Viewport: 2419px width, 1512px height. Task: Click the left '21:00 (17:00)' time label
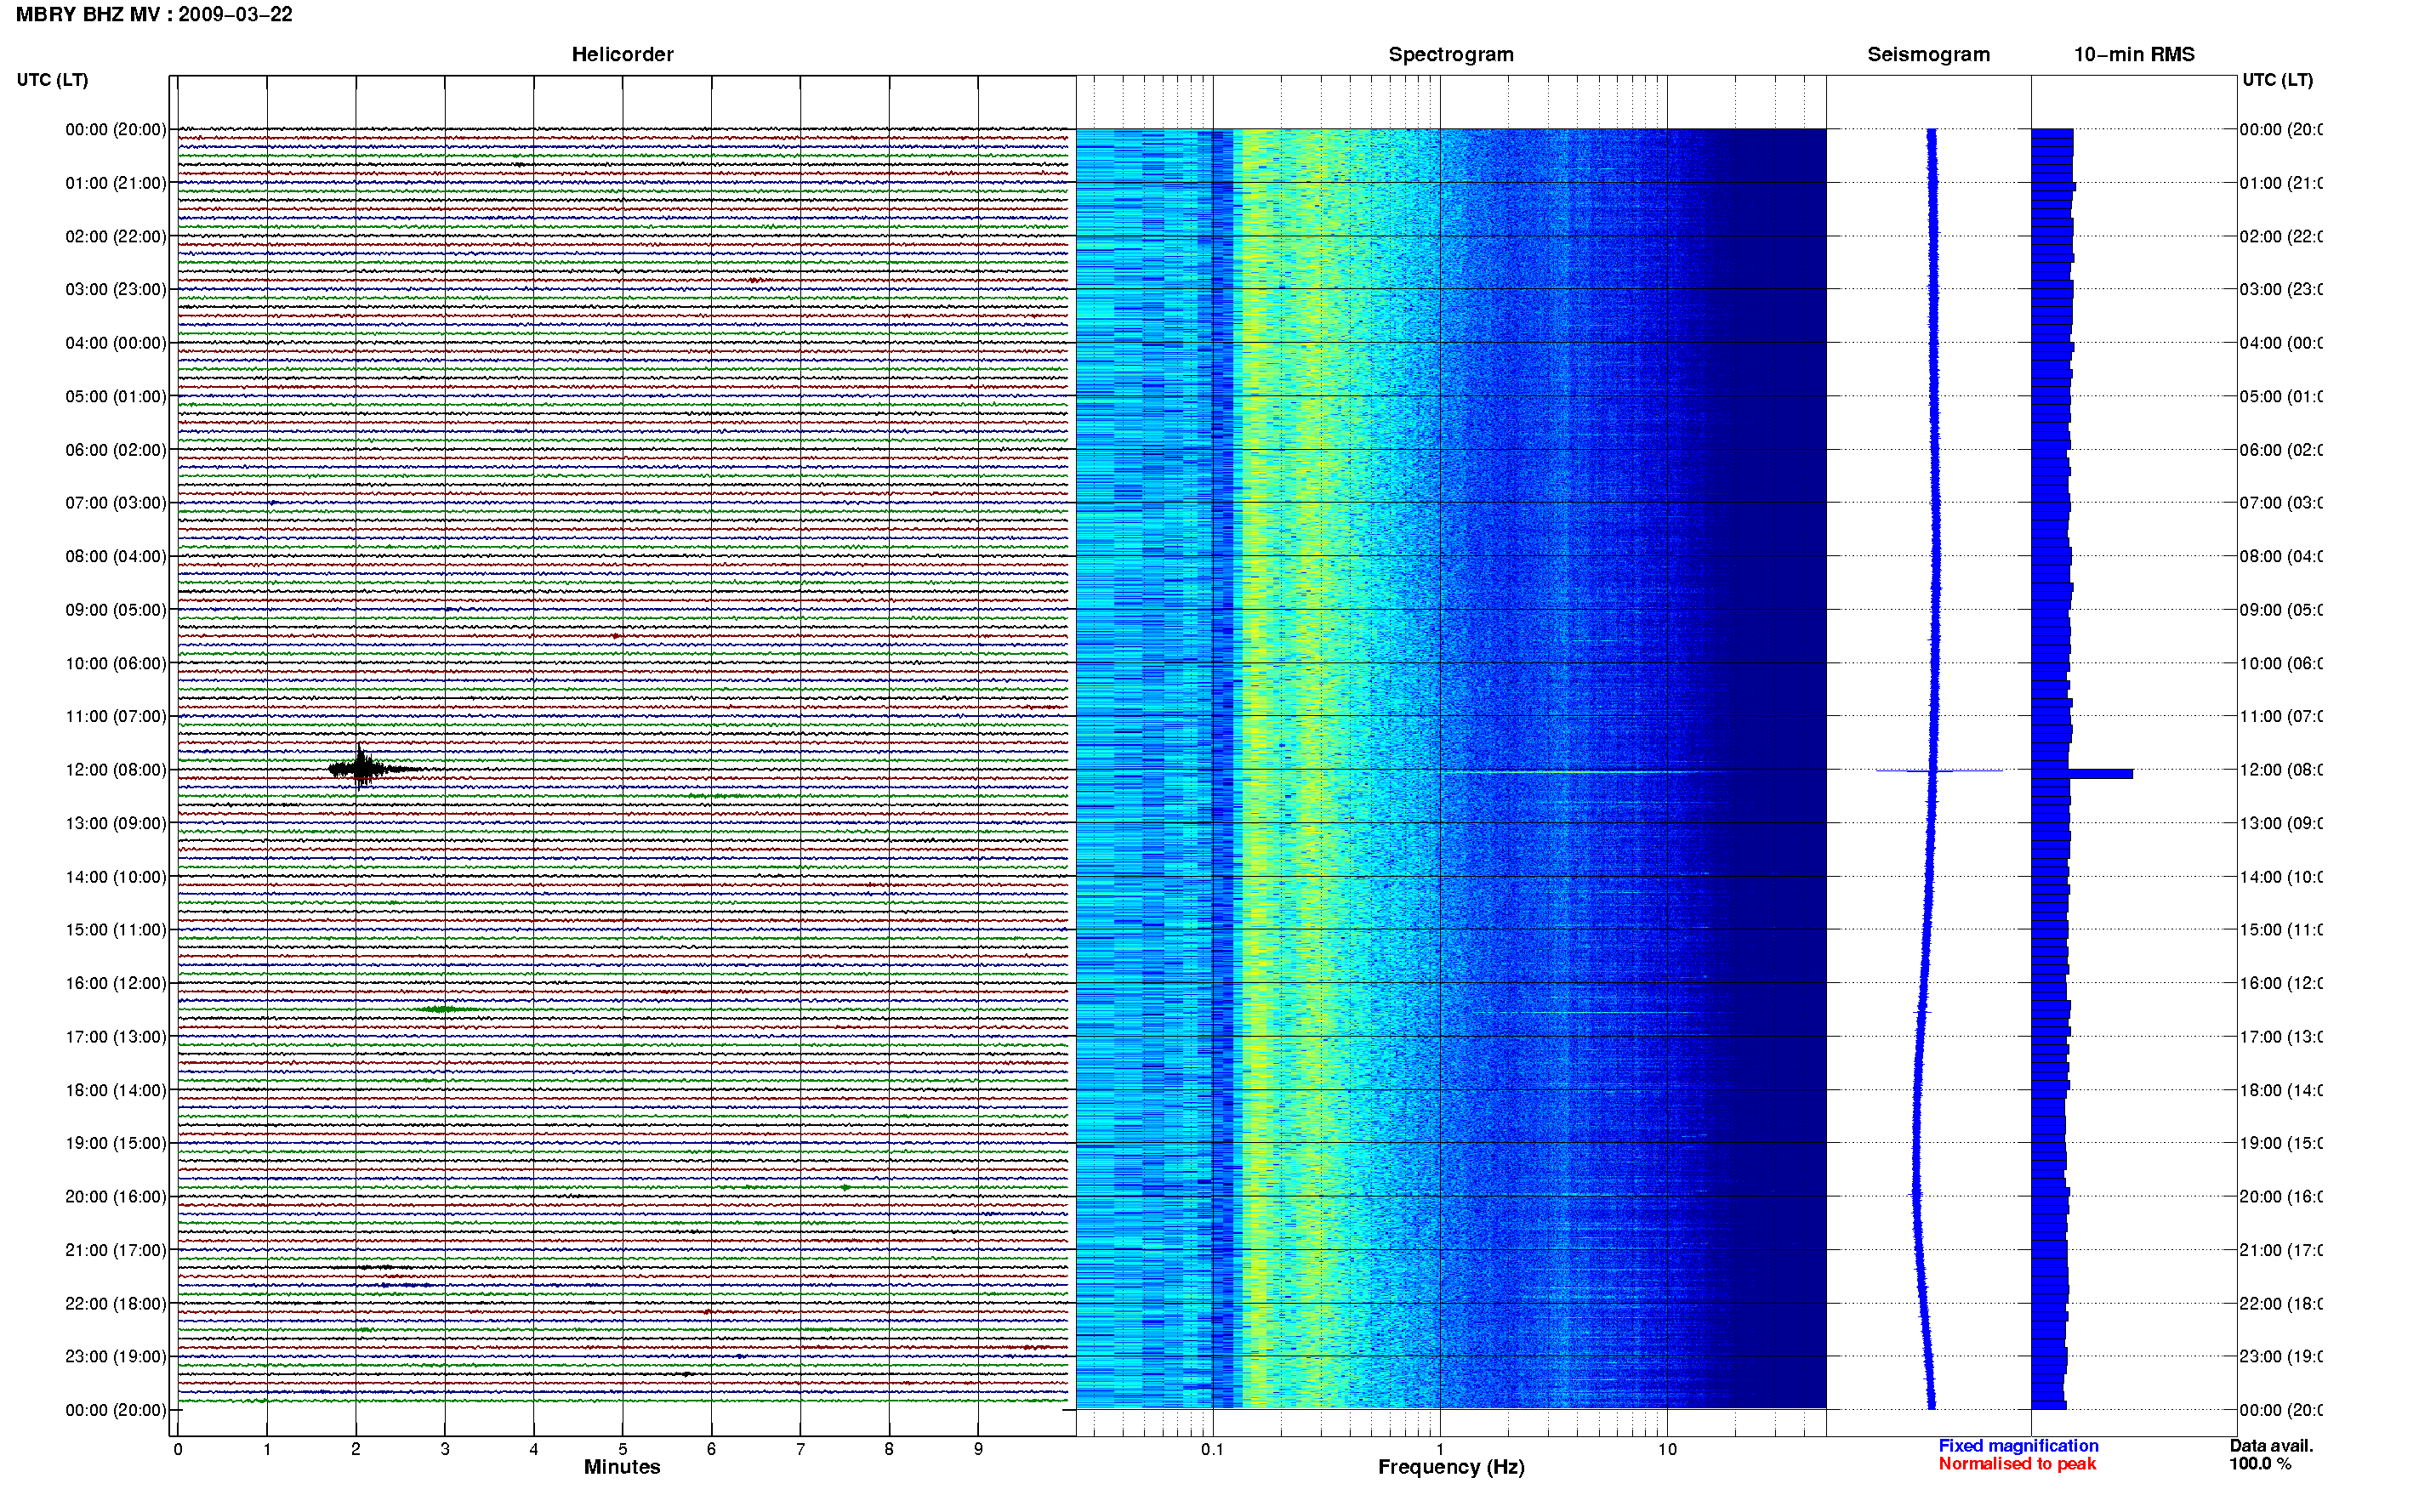pos(116,1250)
